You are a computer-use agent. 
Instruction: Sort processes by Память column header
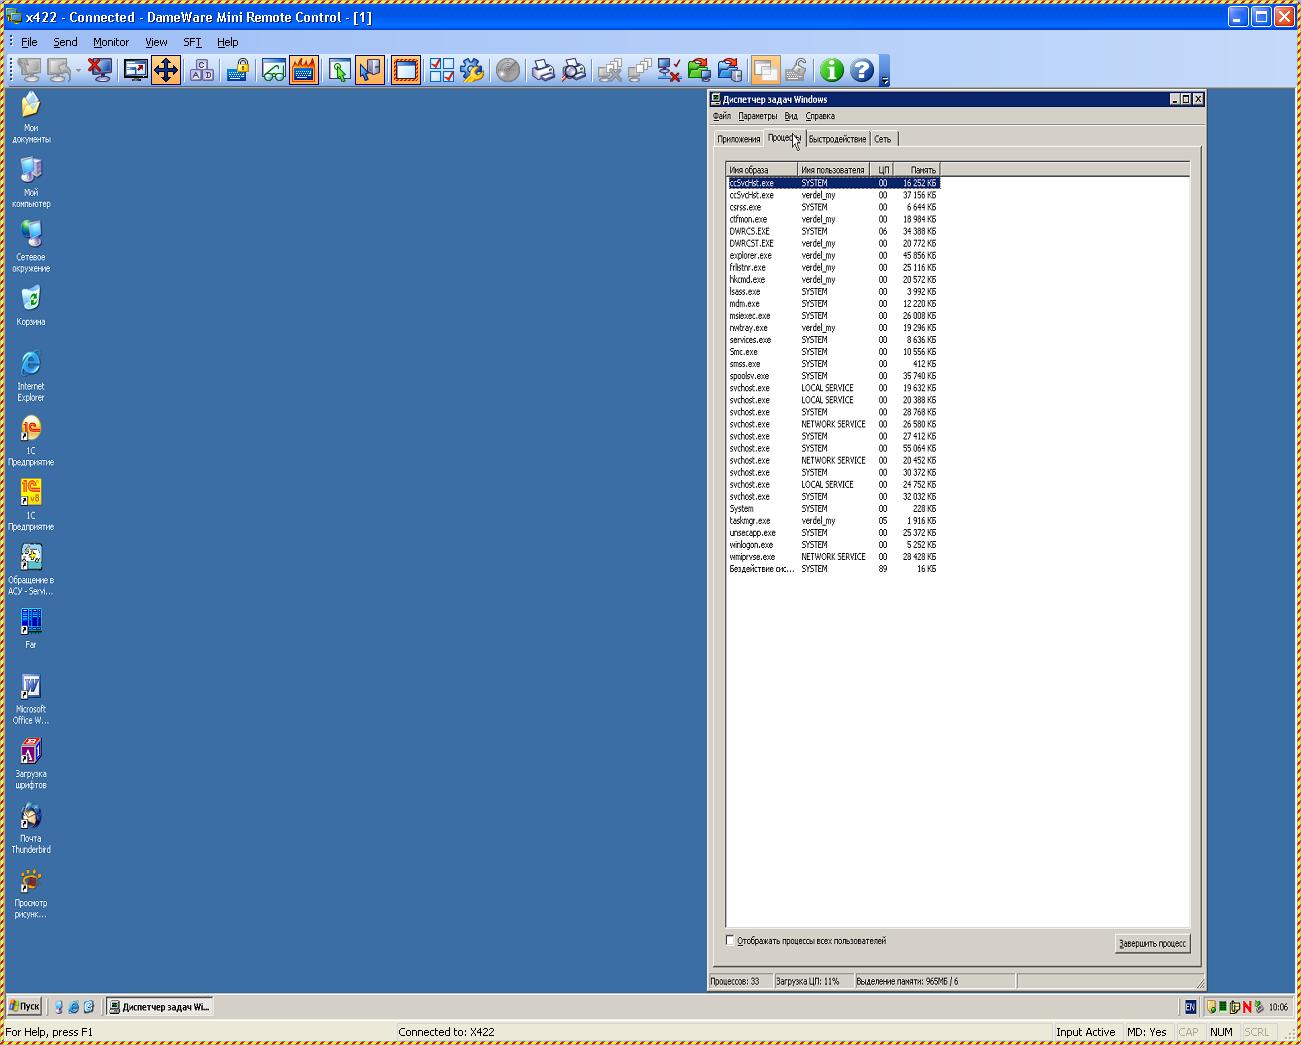(917, 170)
